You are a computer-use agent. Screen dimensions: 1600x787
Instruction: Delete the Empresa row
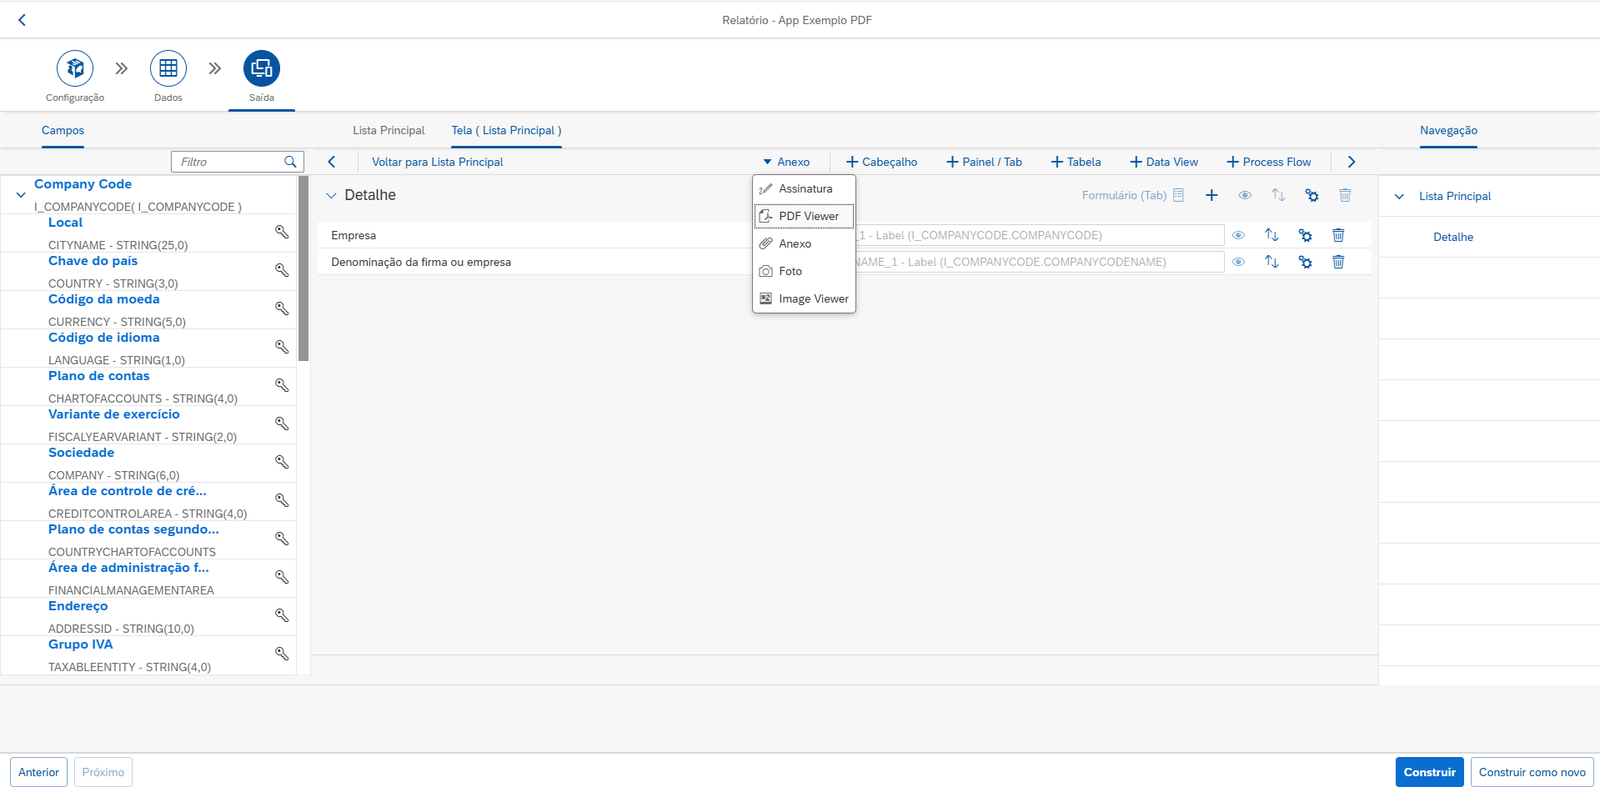click(x=1338, y=235)
